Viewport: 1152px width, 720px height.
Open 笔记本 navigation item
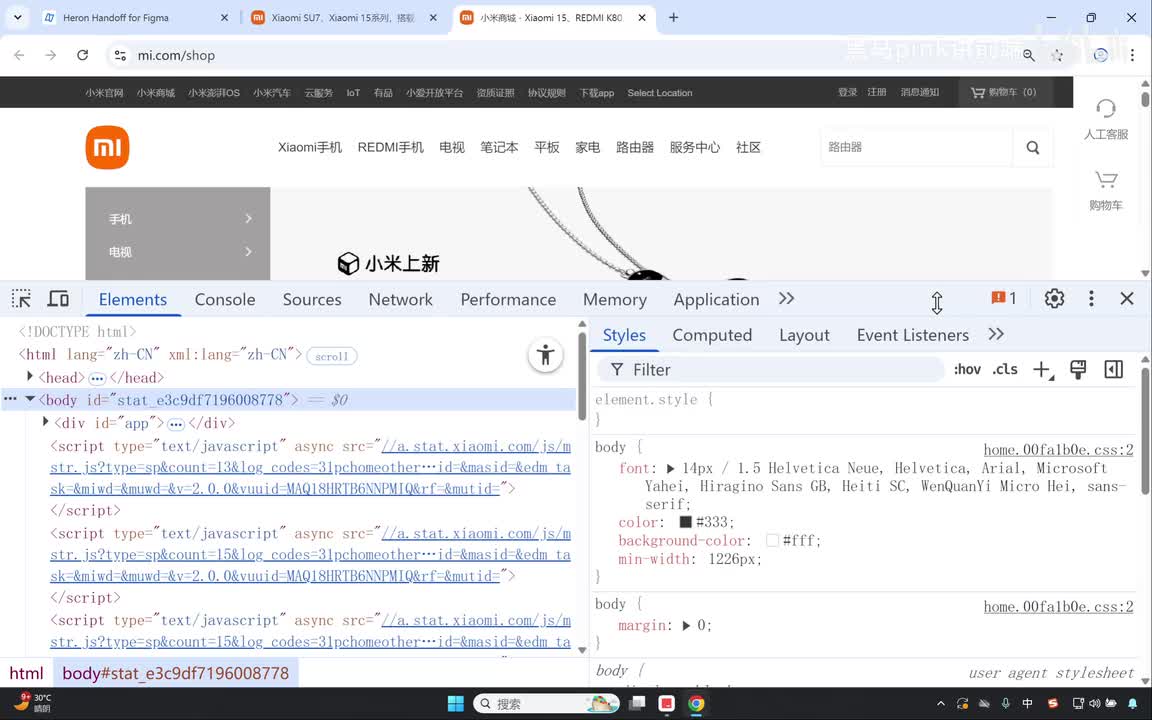pyautogui.click(x=499, y=147)
